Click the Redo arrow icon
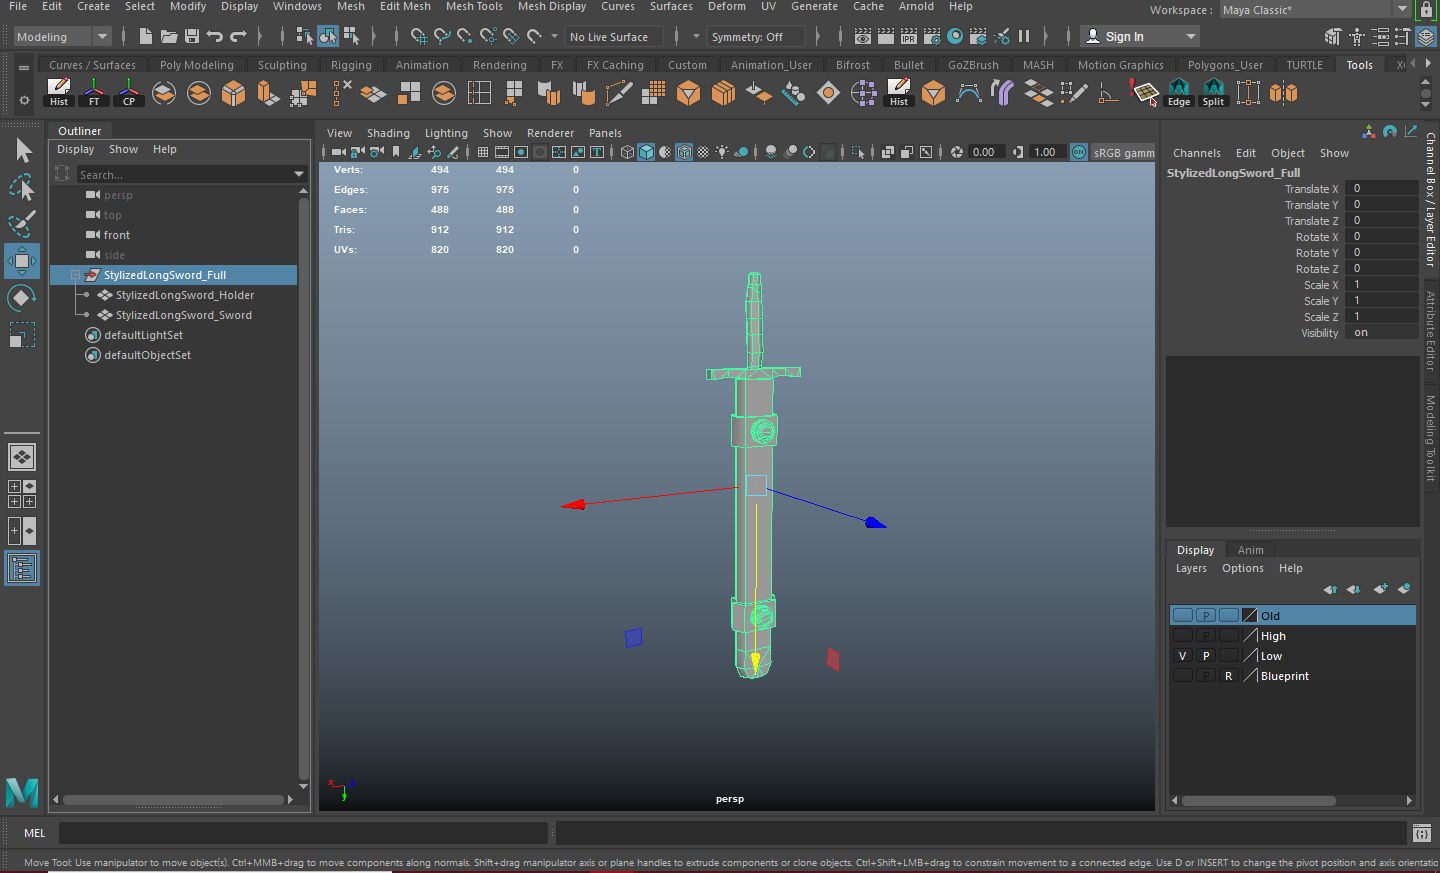1440x873 pixels. [x=238, y=36]
